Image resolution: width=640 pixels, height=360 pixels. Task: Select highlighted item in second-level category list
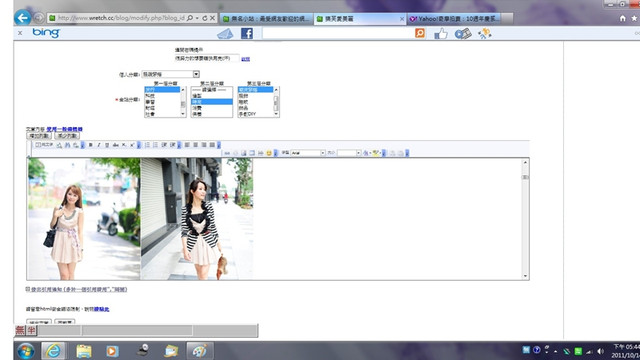click(211, 102)
